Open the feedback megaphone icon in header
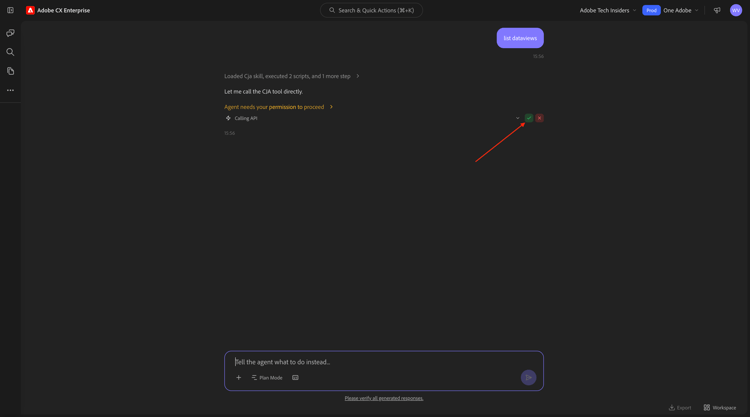Viewport: 750px width, 417px height. (x=717, y=10)
